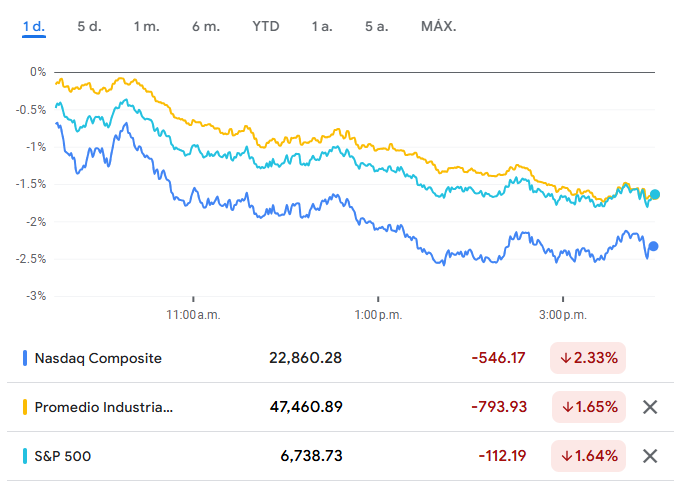This screenshot has width=693, height=493.
Task: Open the 1 a. yearly range tab
Action: pyautogui.click(x=321, y=26)
